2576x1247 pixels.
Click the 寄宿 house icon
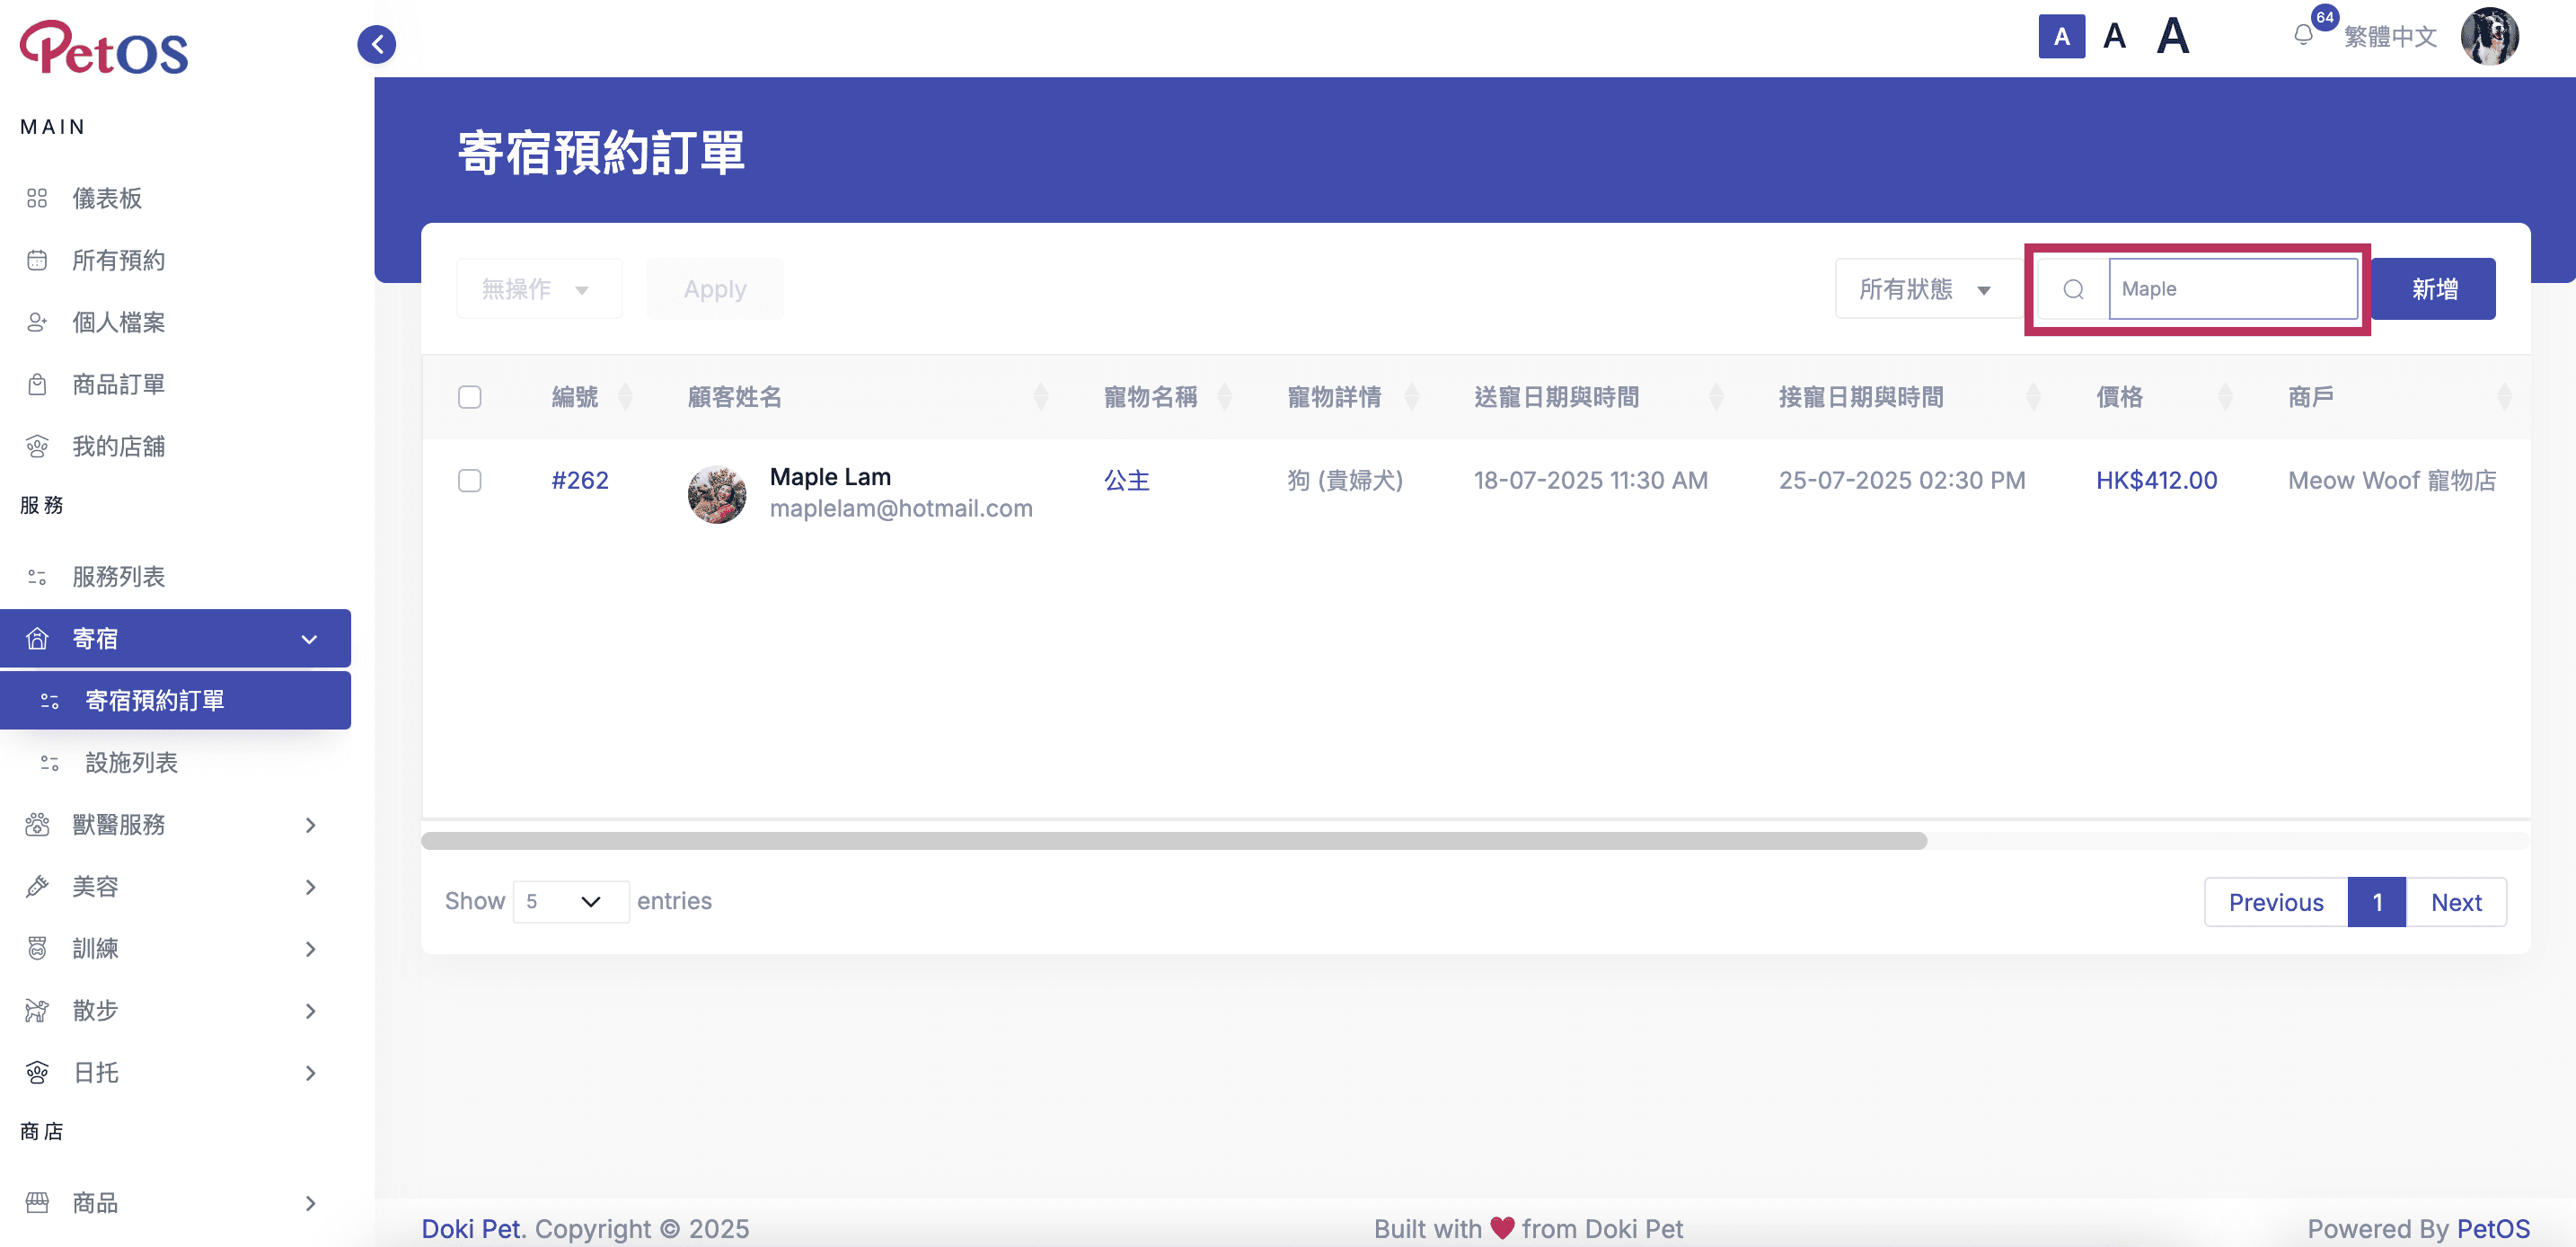click(37, 638)
